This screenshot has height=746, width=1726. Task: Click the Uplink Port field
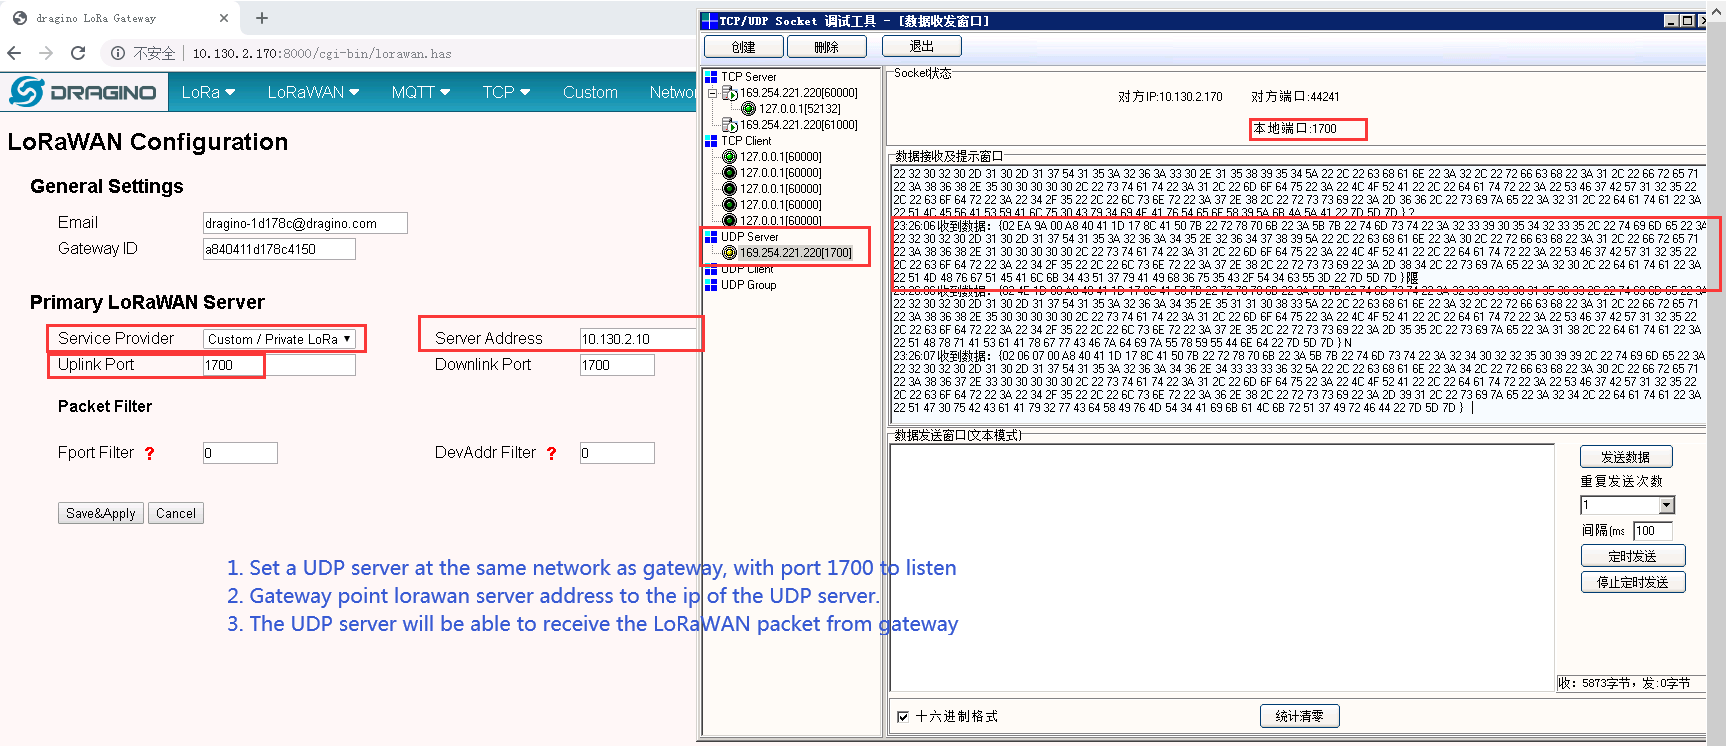point(279,365)
